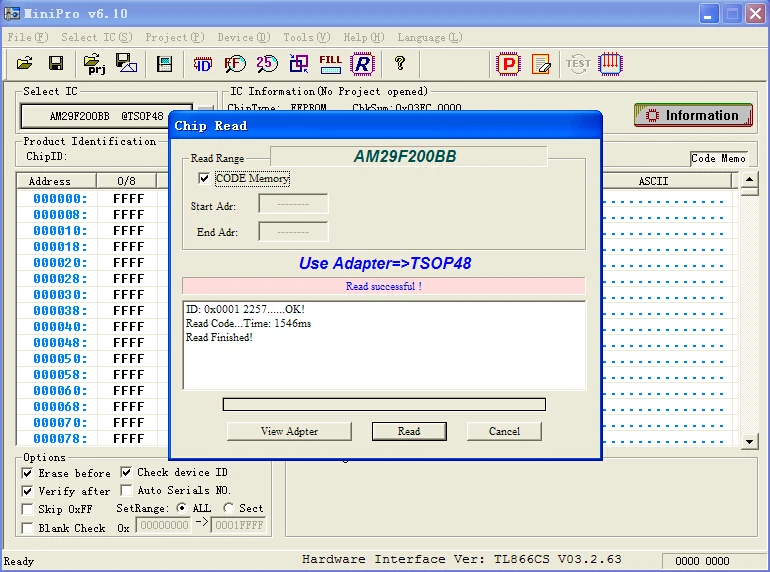This screenshot has height=572, width=770.
Task: Minimize the MiniPro window
Action: tap(708, 14)
